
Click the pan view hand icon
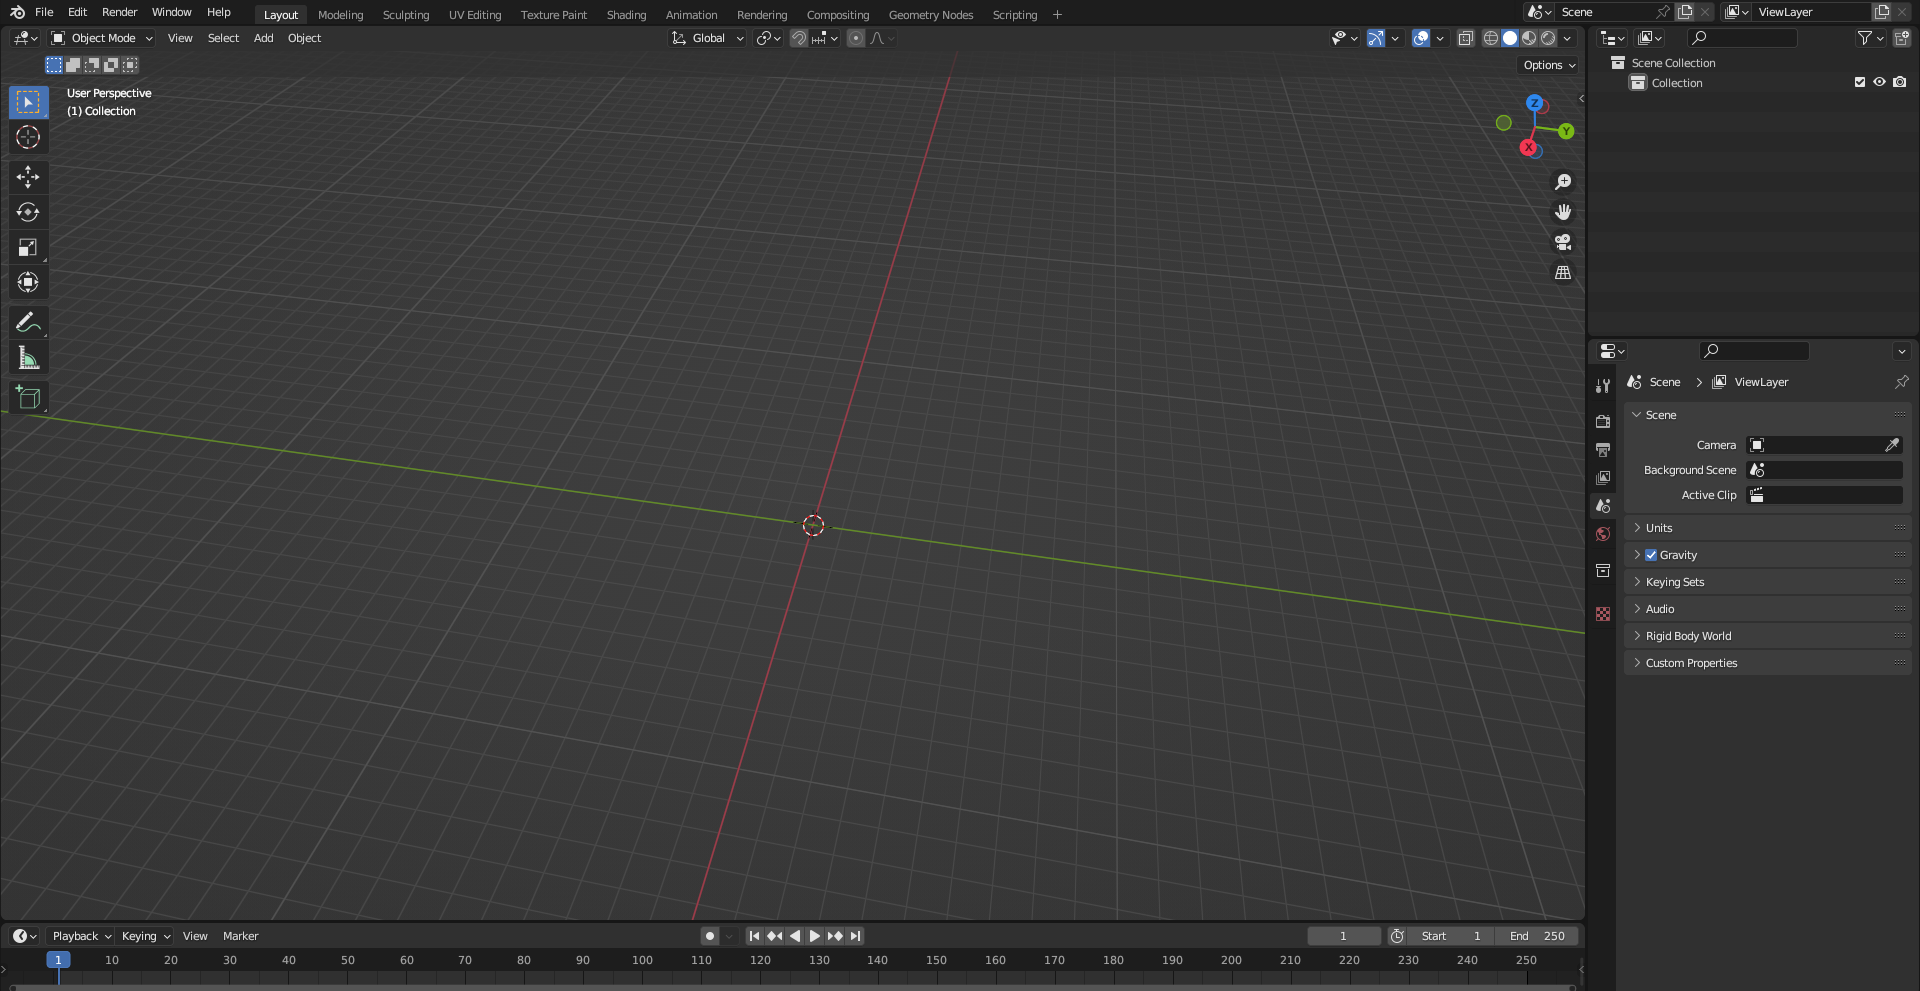click(1563, 212)
